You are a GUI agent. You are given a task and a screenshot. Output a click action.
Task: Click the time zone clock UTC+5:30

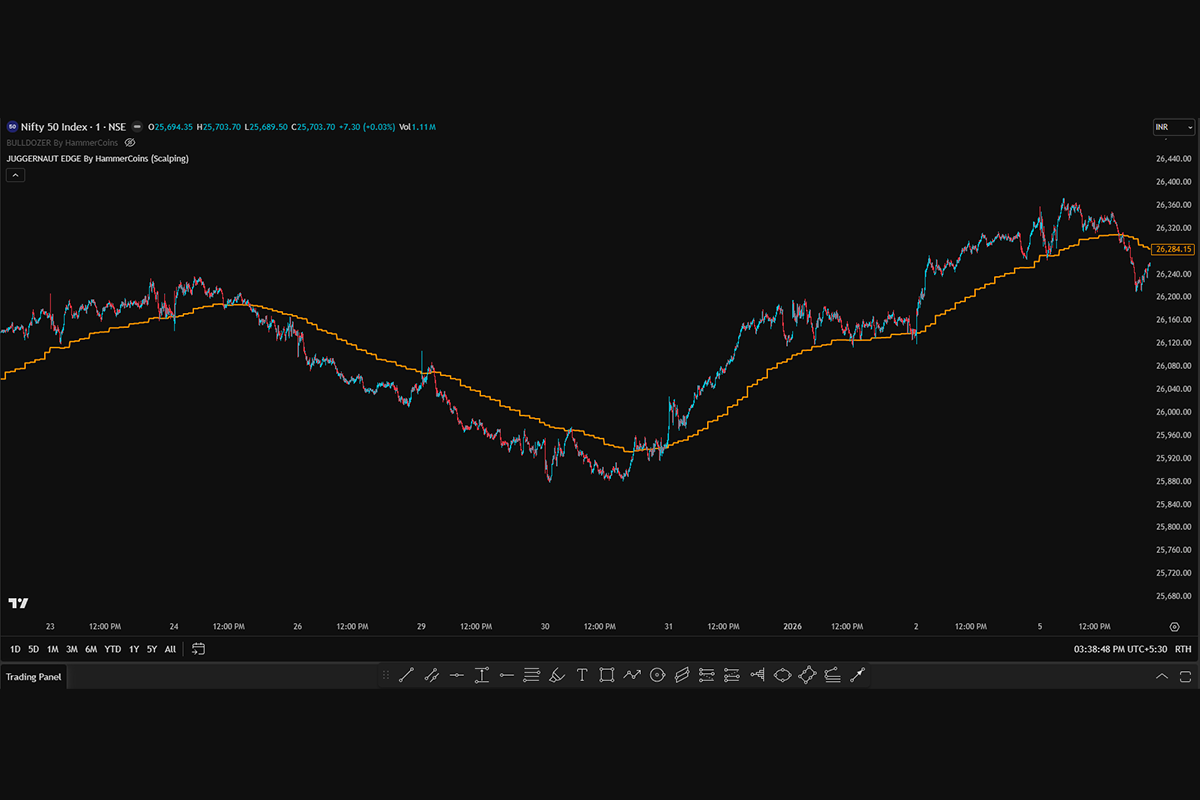tap(1119, 649)
